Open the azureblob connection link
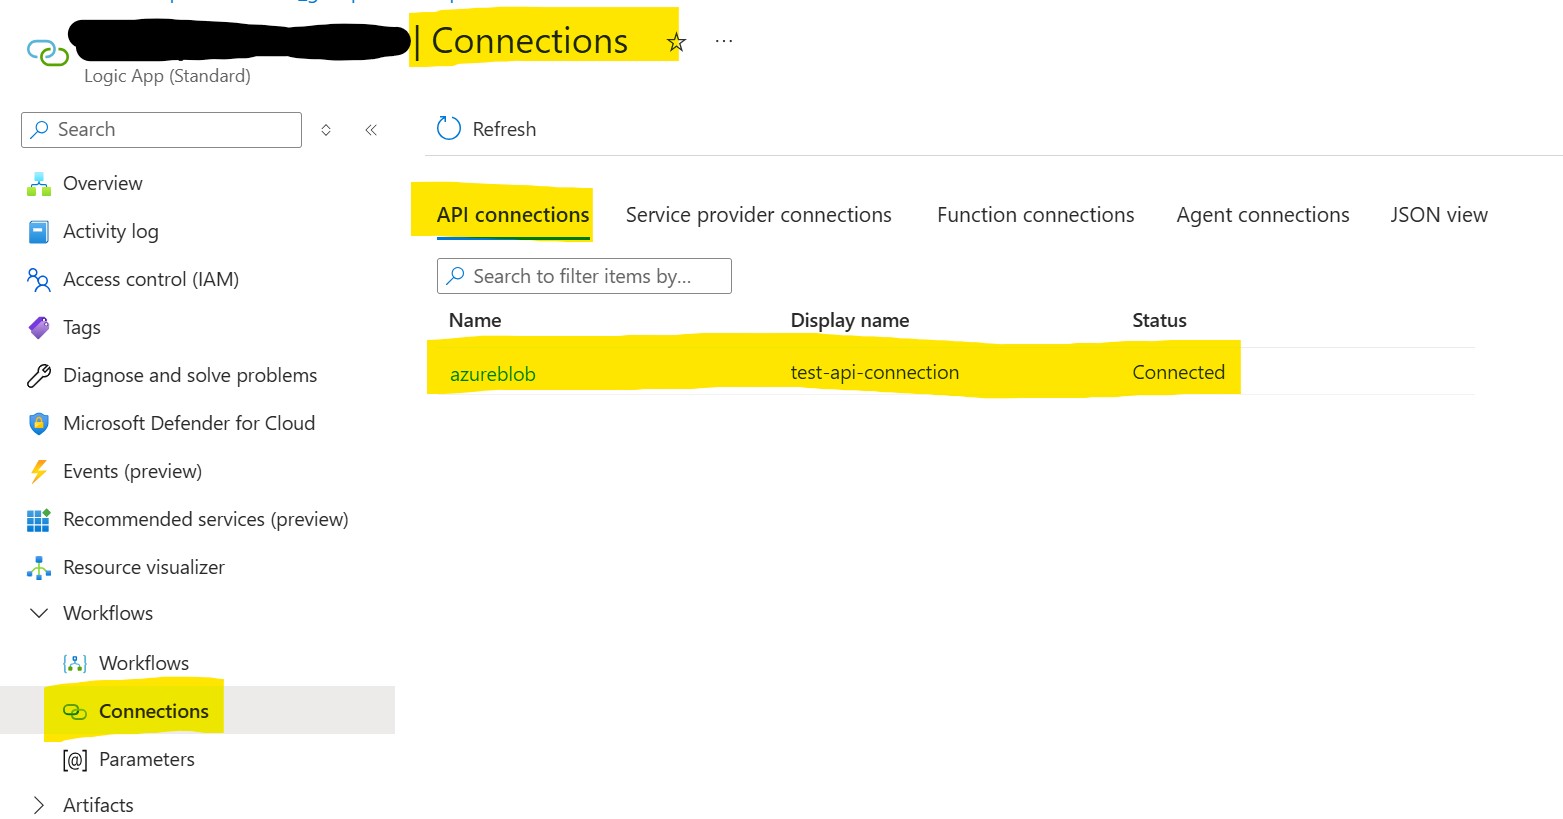Image resolution: width=1563 pixels, height=819 pixels. pos(493,374)
